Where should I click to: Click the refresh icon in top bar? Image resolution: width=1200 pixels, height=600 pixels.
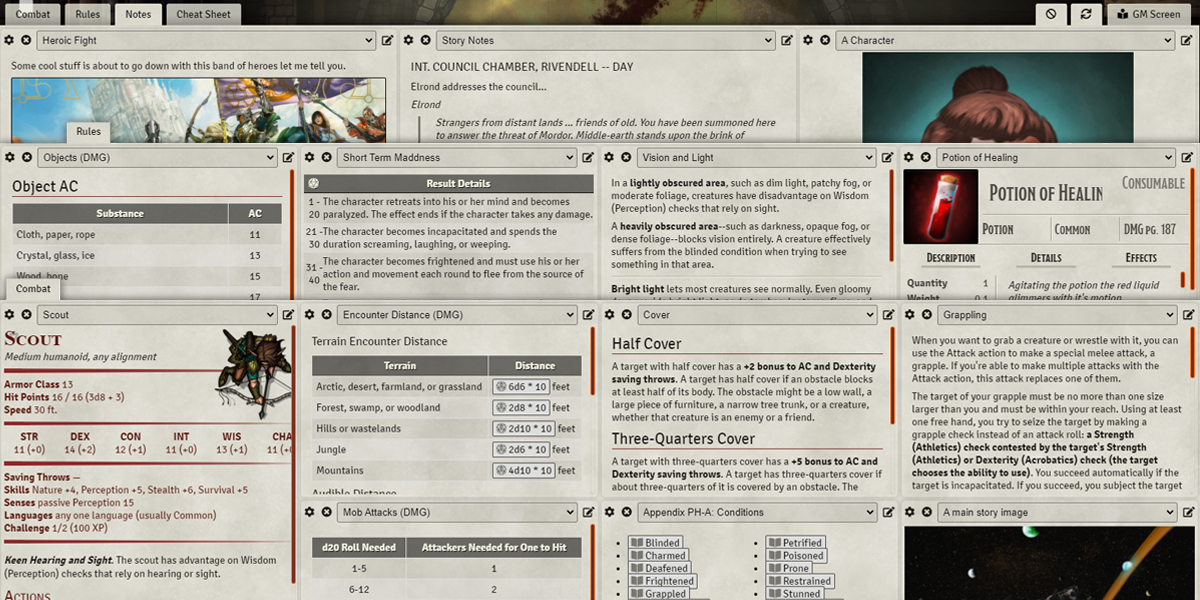tap(1086, 14)
